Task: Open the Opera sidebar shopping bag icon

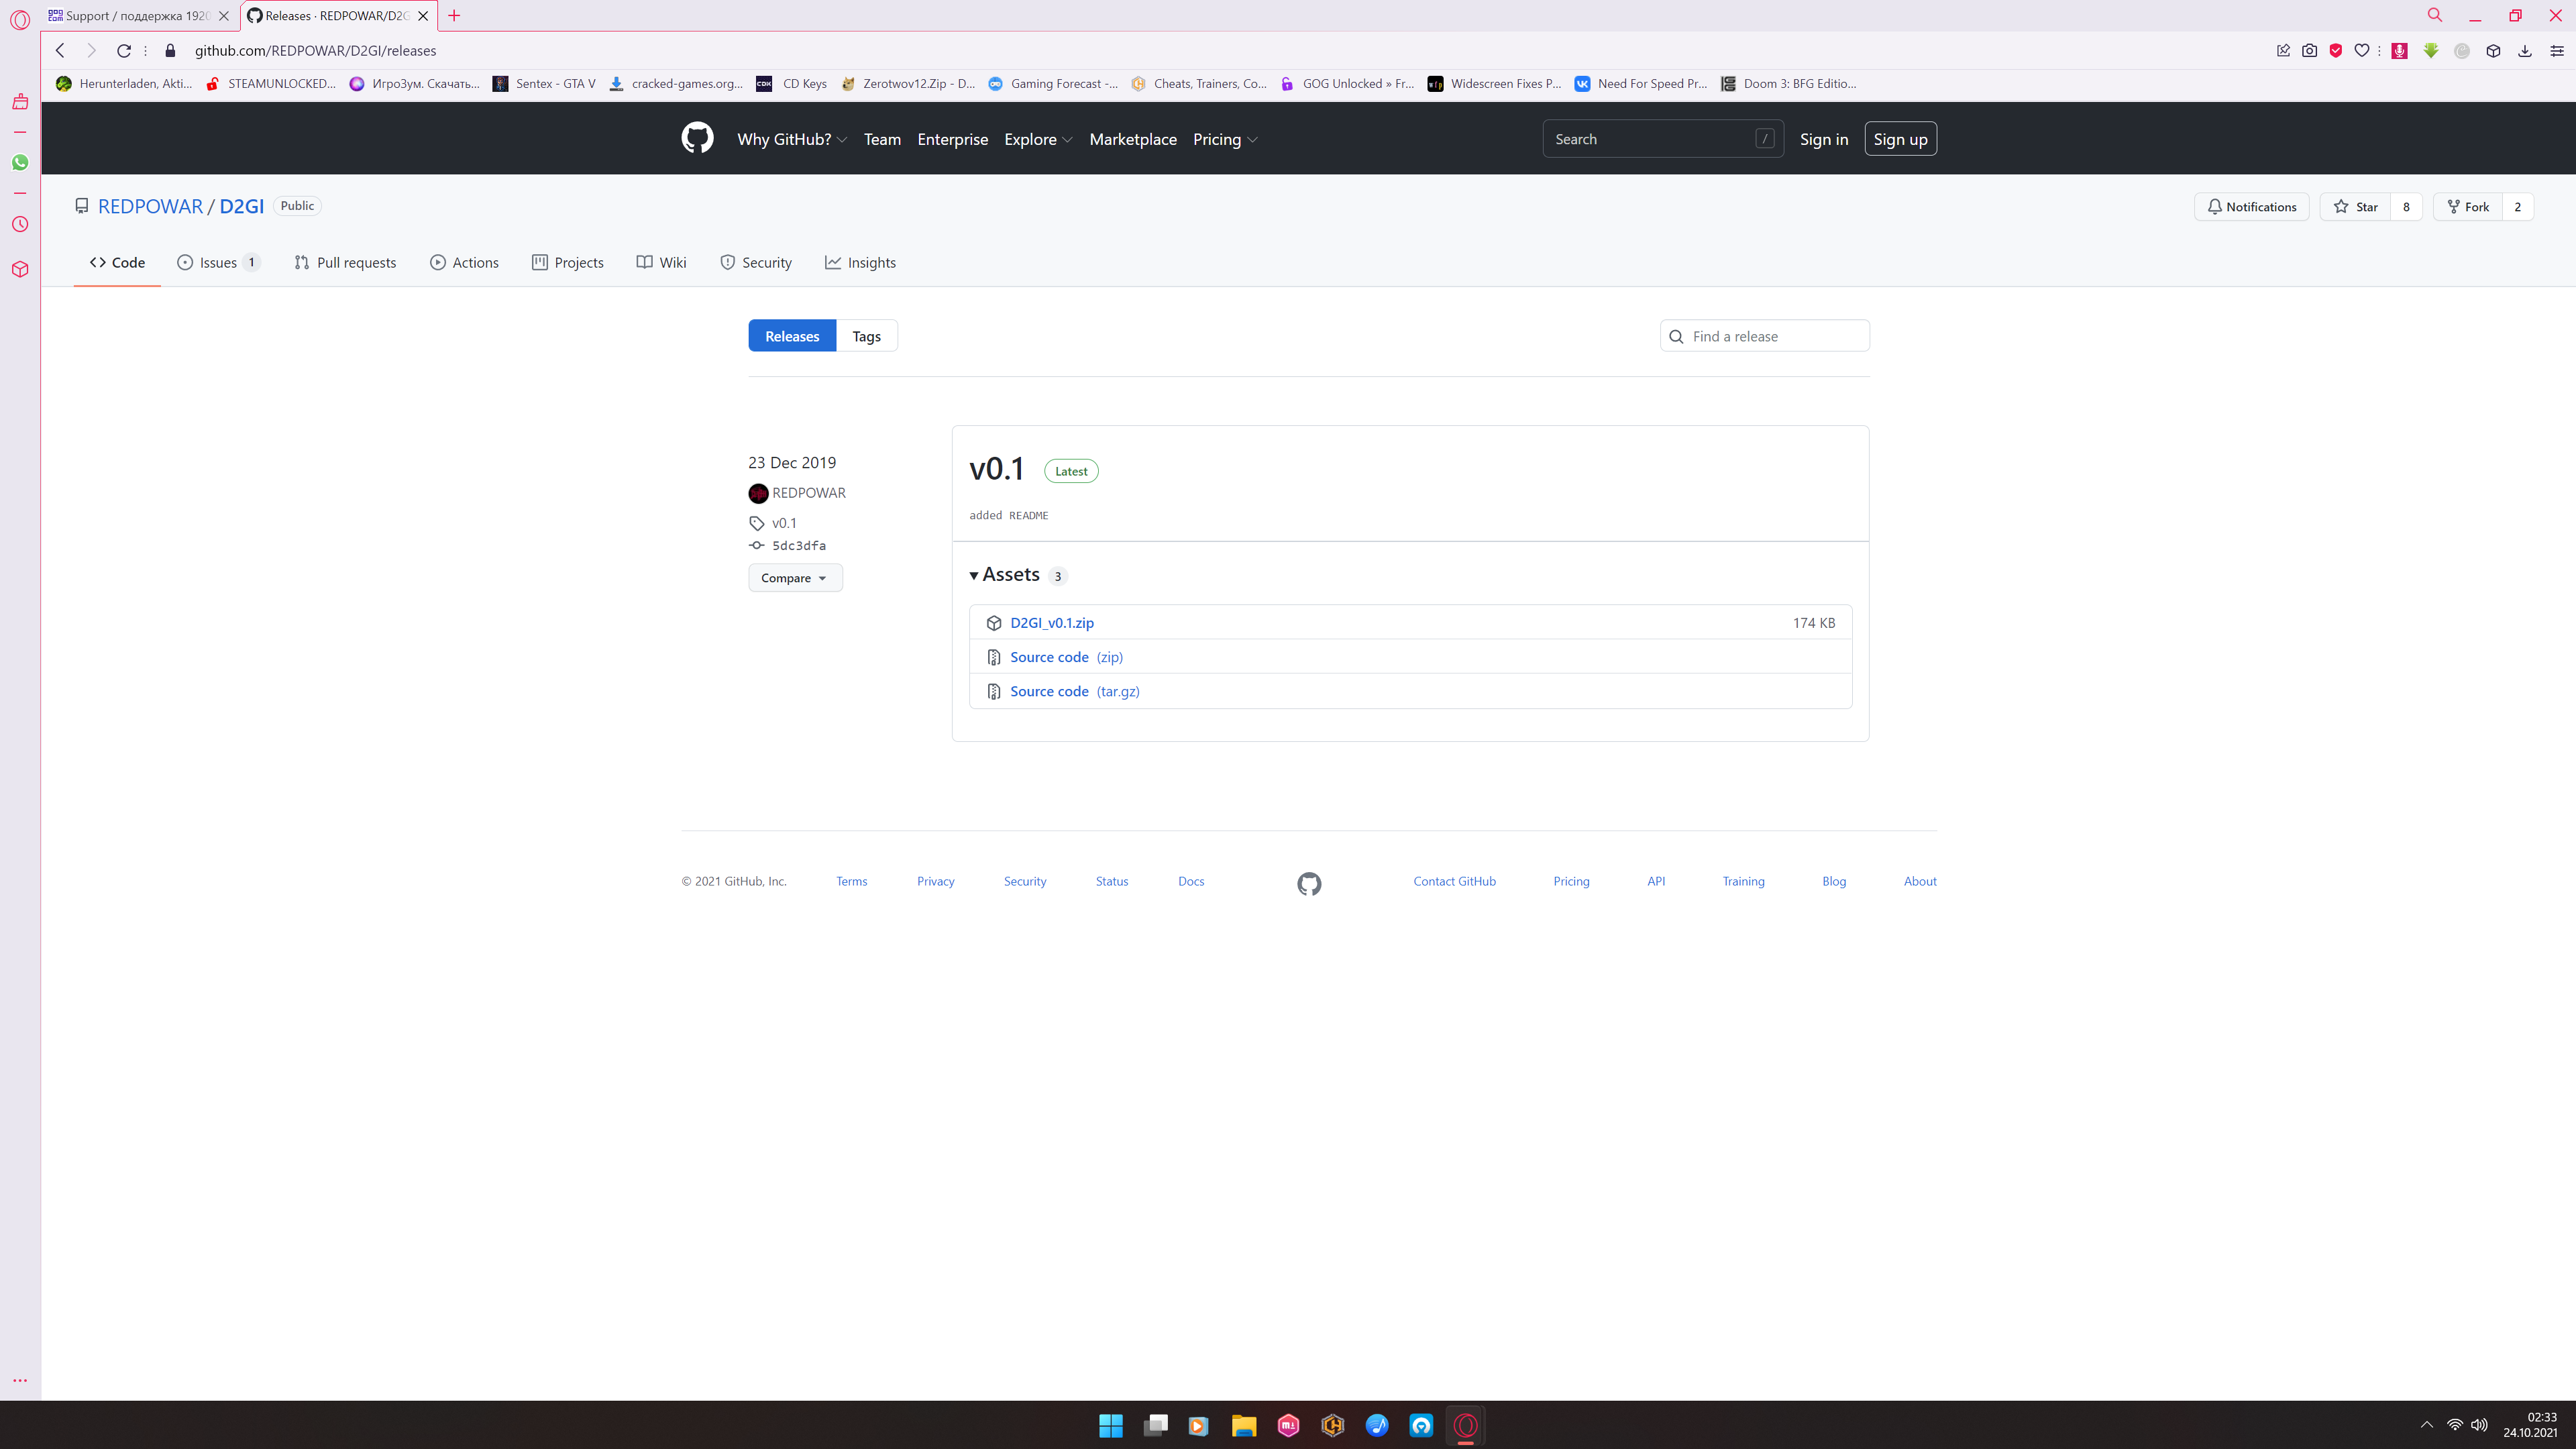Action: (x=20, y=101)
